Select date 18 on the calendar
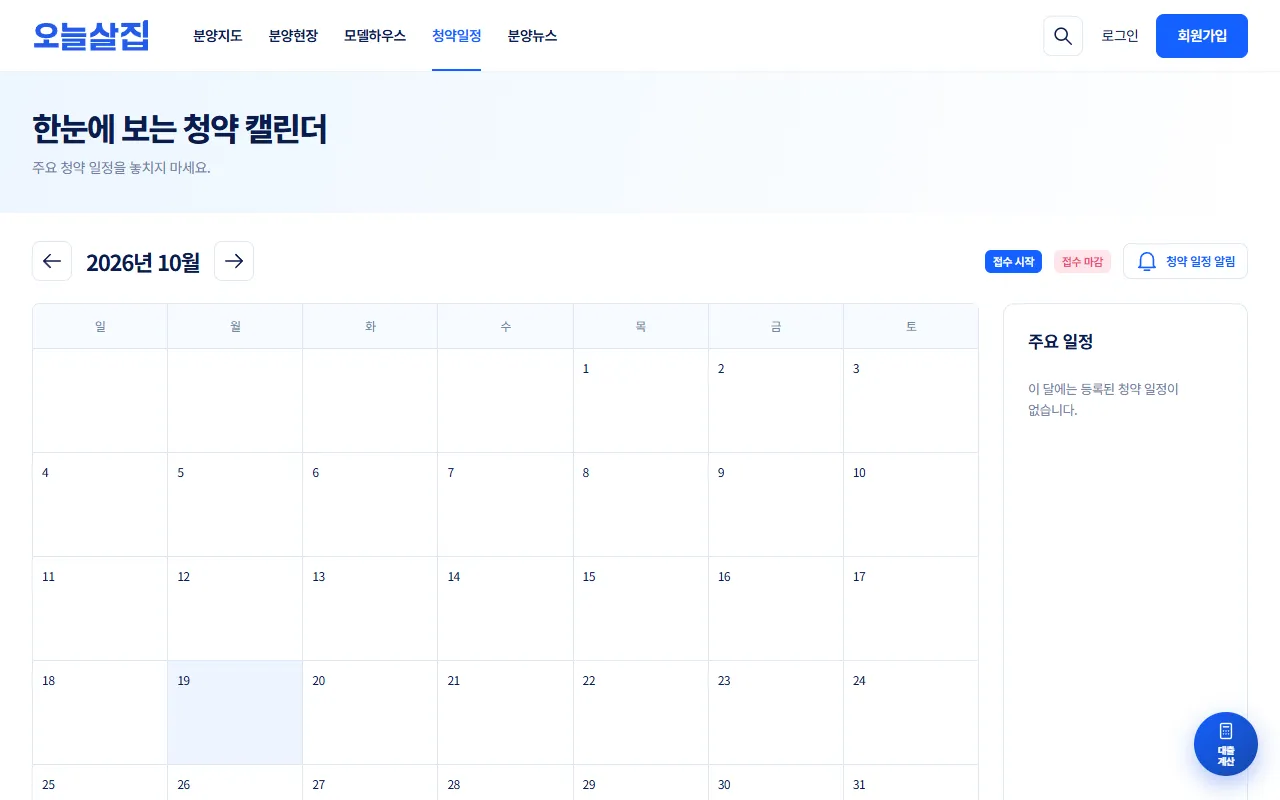This screenshot has height=800, width=1280. (100, 712)
